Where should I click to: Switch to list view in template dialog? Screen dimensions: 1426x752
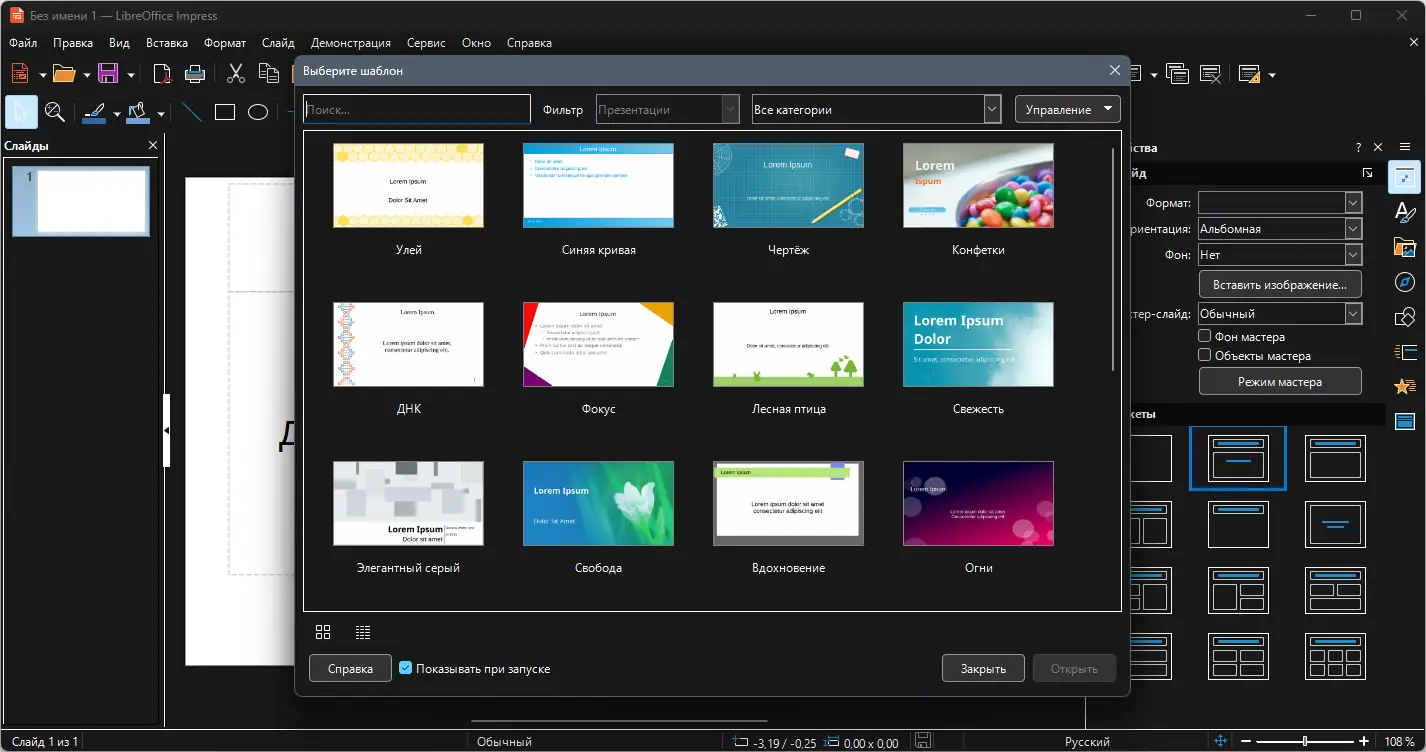click(x=363, y=632)
